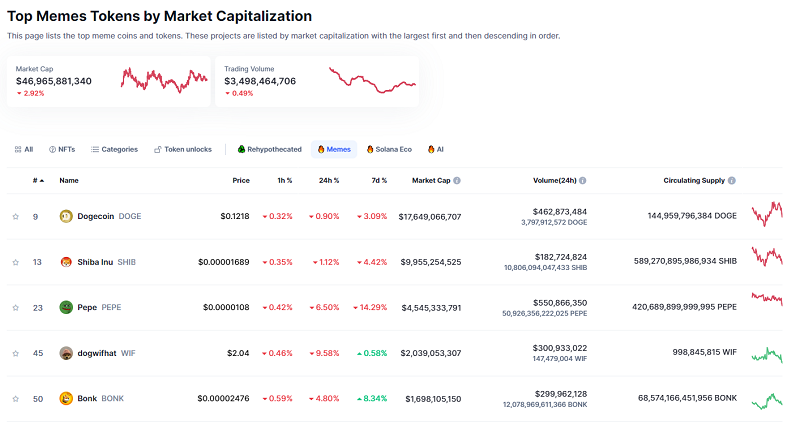The image size is (800, 425).
Task: Click the Bonk coin logo icon
Action: point(67,398)
